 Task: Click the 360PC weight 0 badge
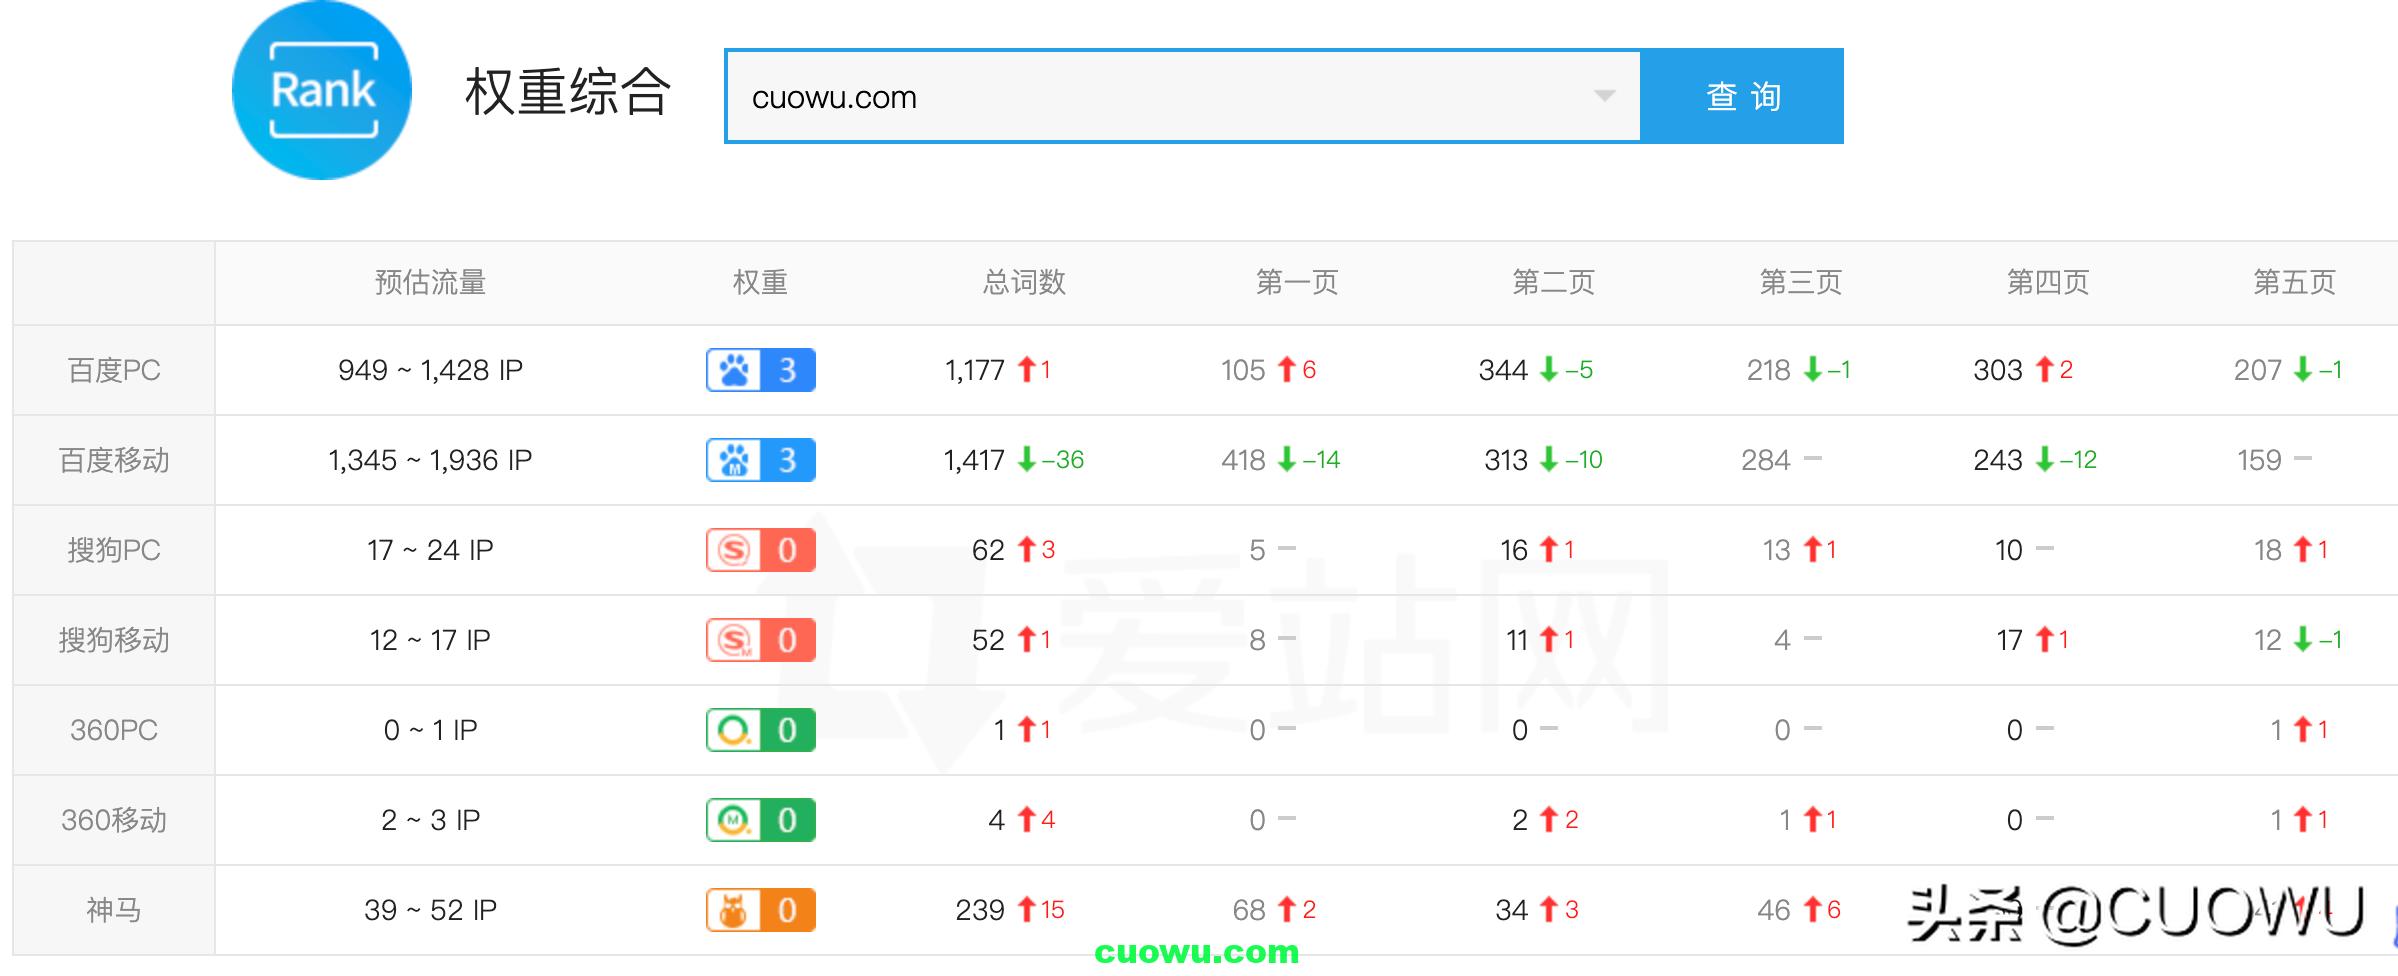coord(761,730)
